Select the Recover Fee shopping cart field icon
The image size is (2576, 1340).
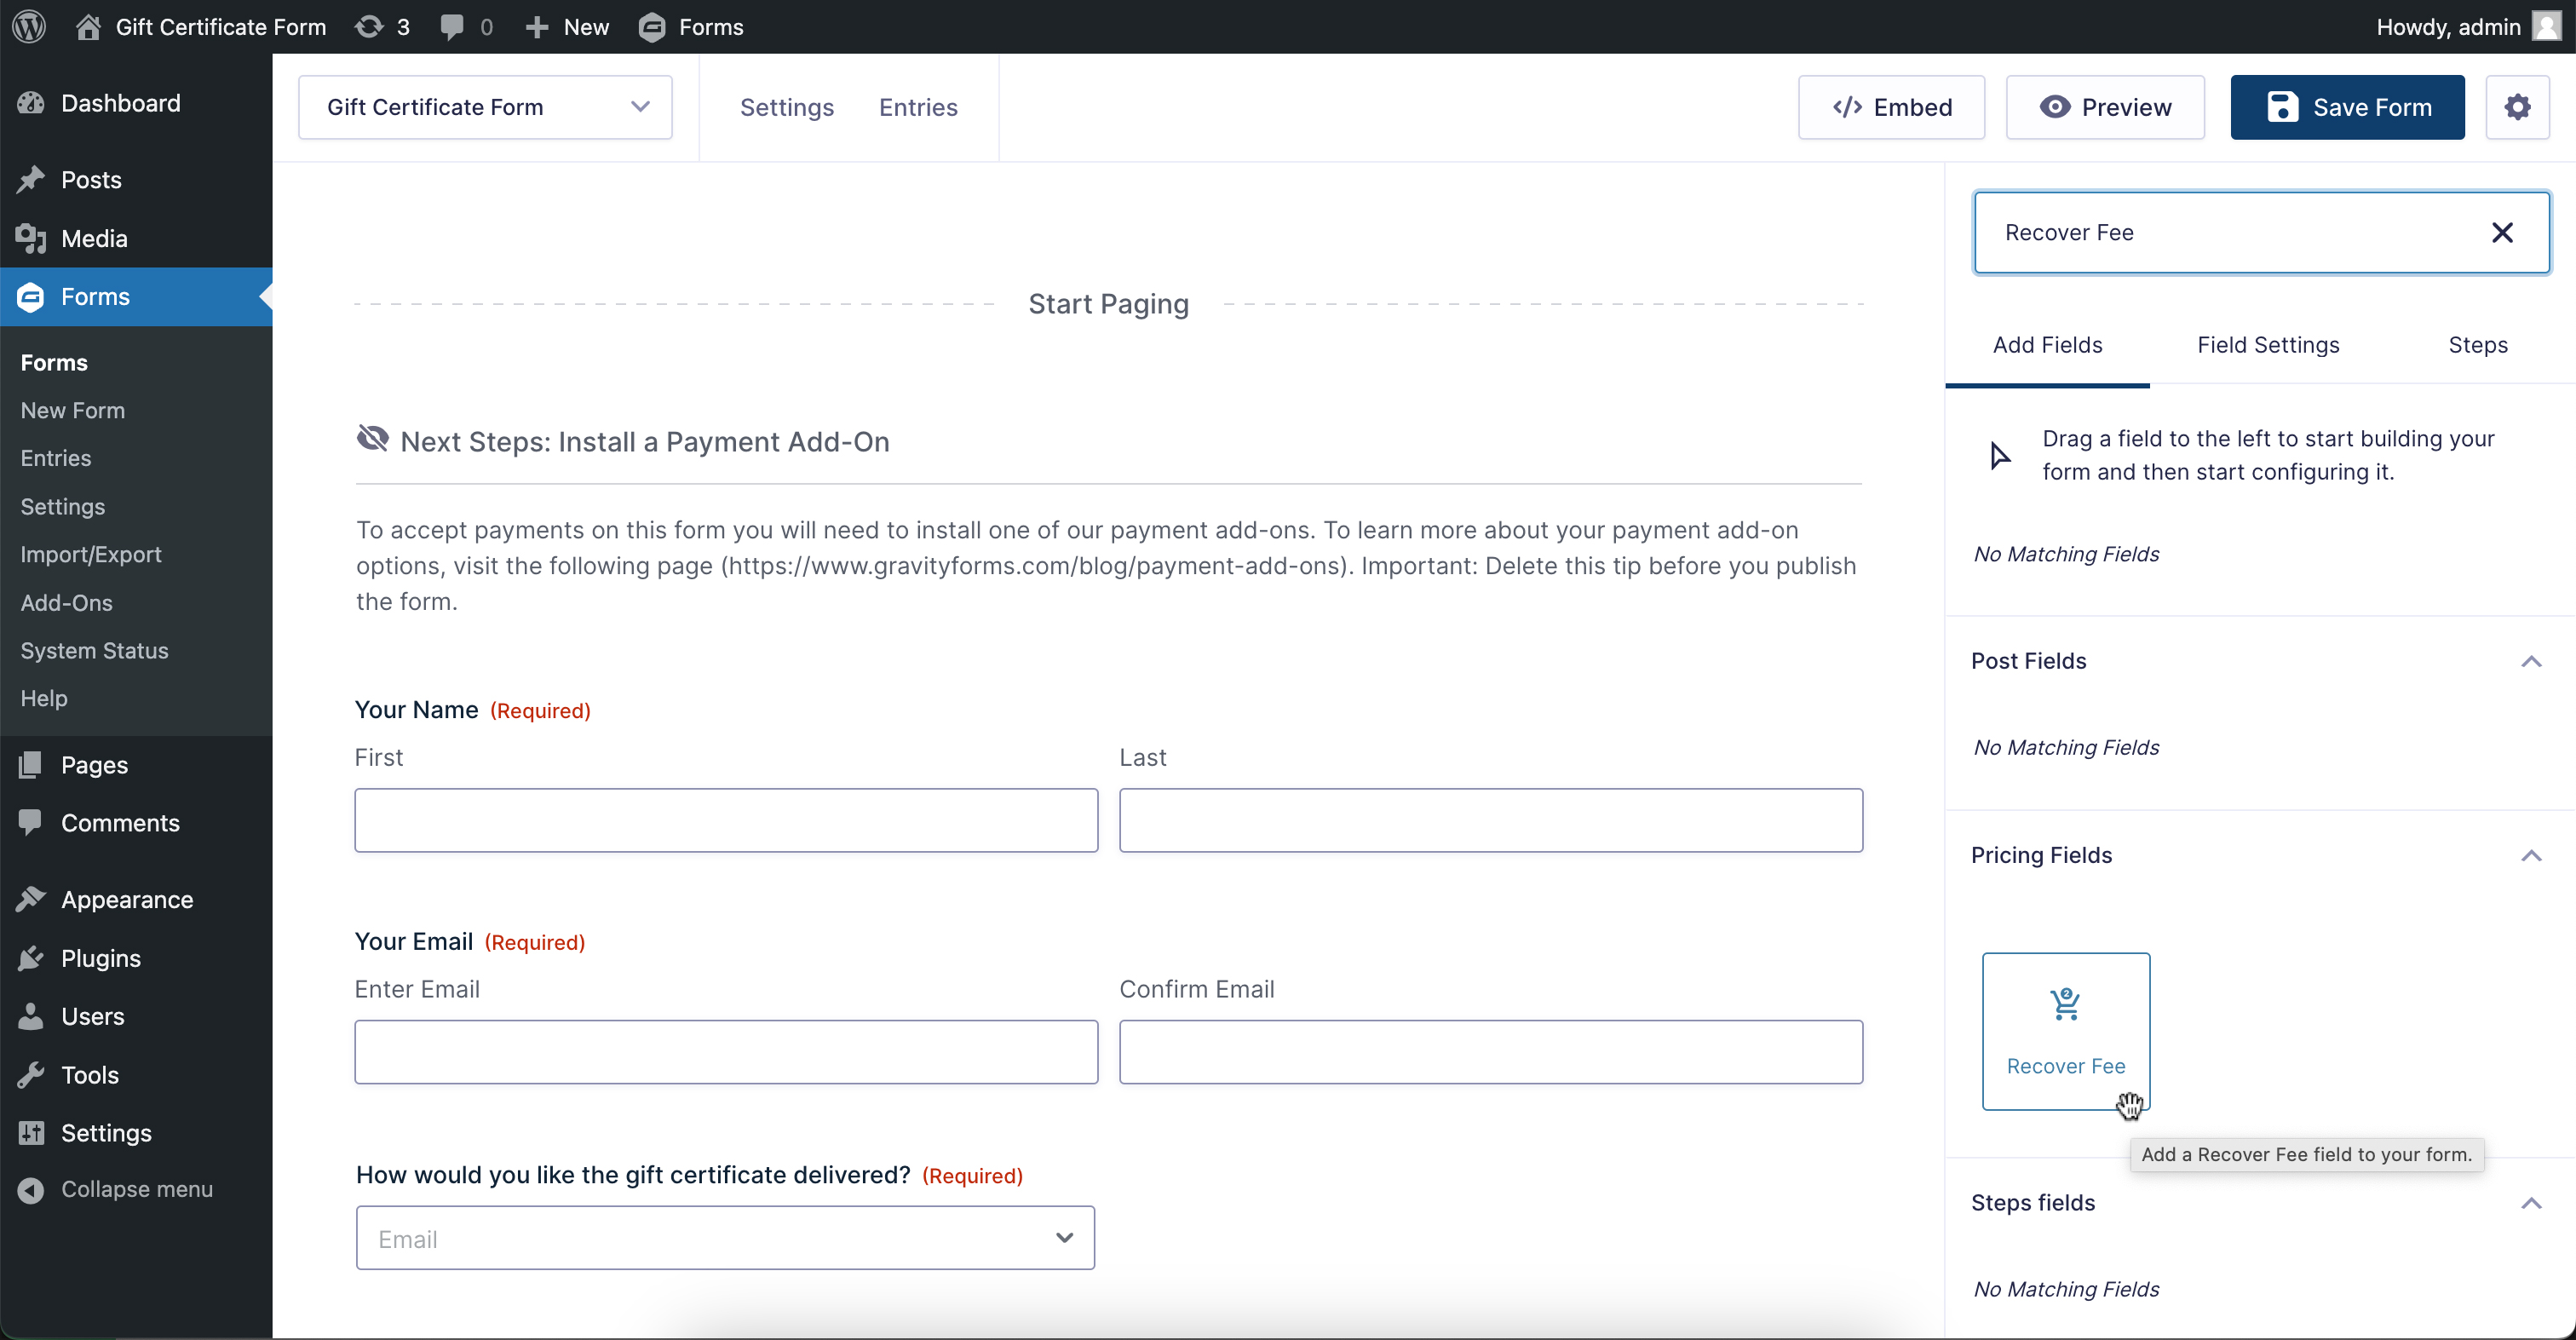[x=2065, y=1004]
